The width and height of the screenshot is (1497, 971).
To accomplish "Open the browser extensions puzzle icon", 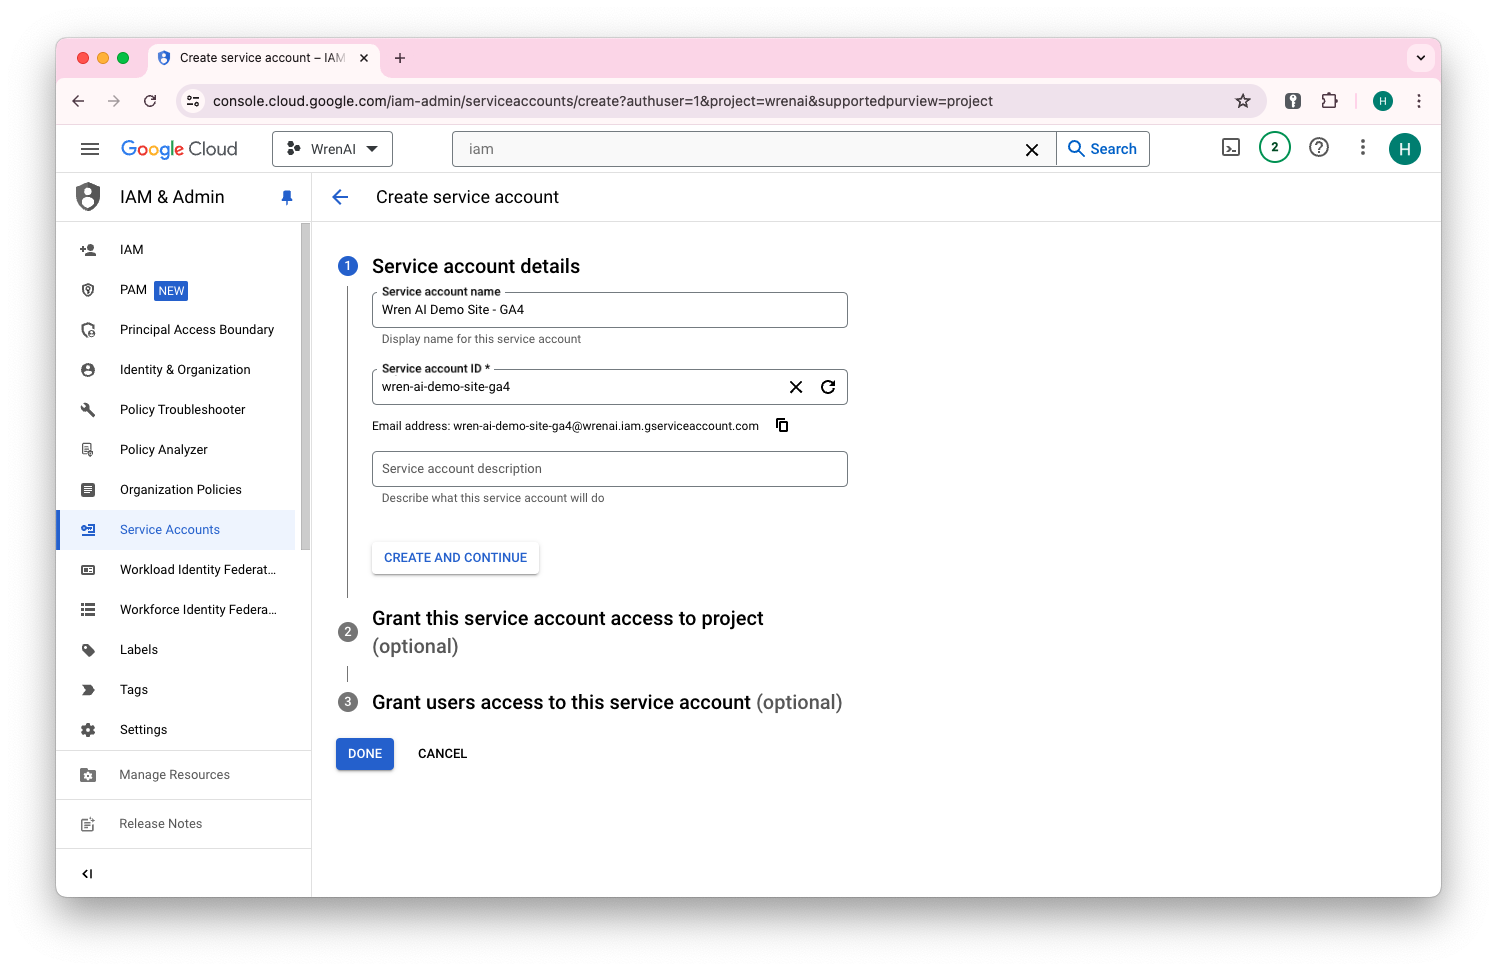I will (1329, 101).
